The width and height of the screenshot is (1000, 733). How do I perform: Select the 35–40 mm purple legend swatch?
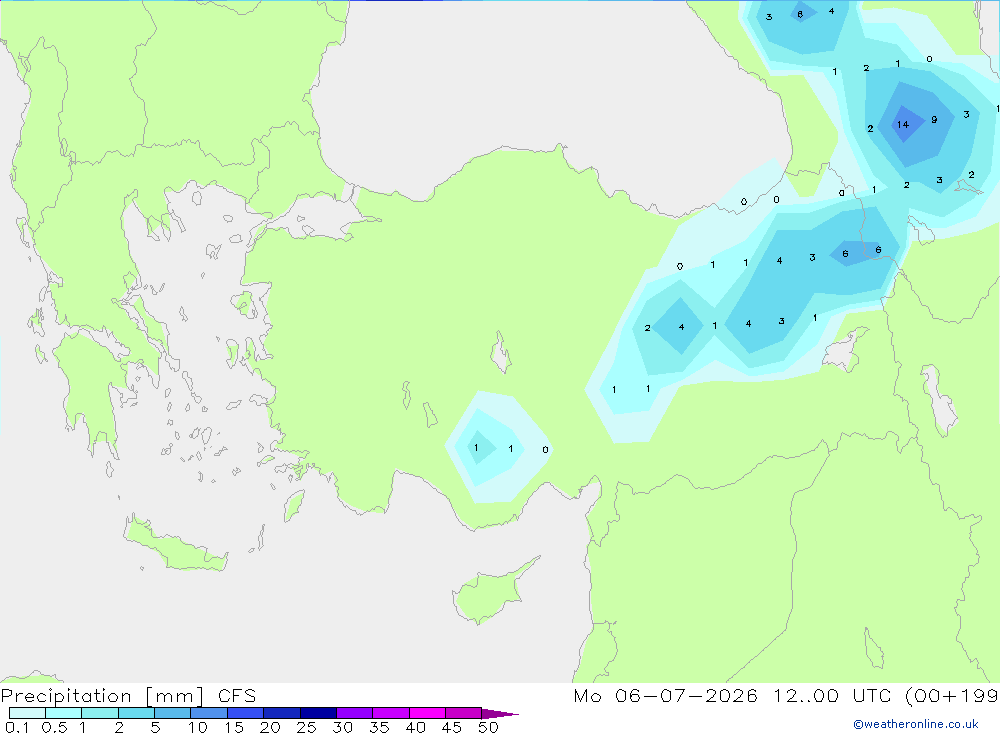click(391, 713)
